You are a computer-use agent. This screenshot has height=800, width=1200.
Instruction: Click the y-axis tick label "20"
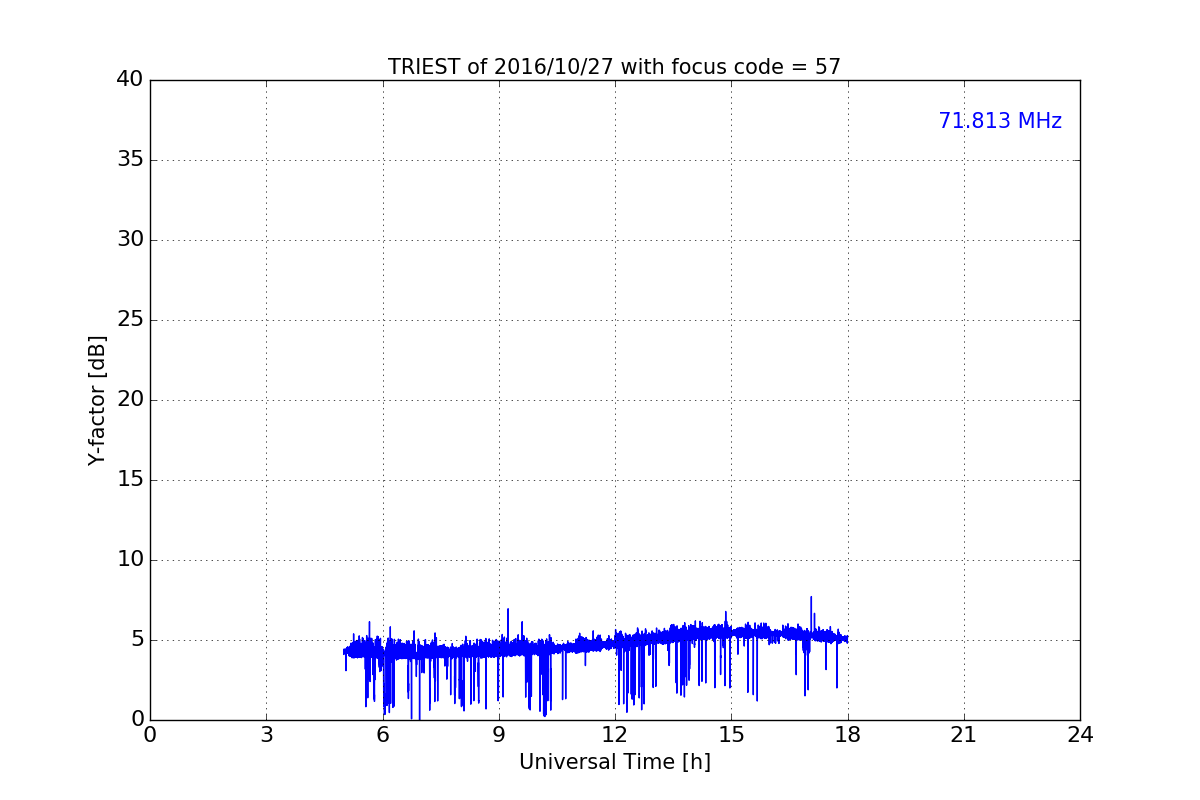pyautogui.click(x=130, y=399)
